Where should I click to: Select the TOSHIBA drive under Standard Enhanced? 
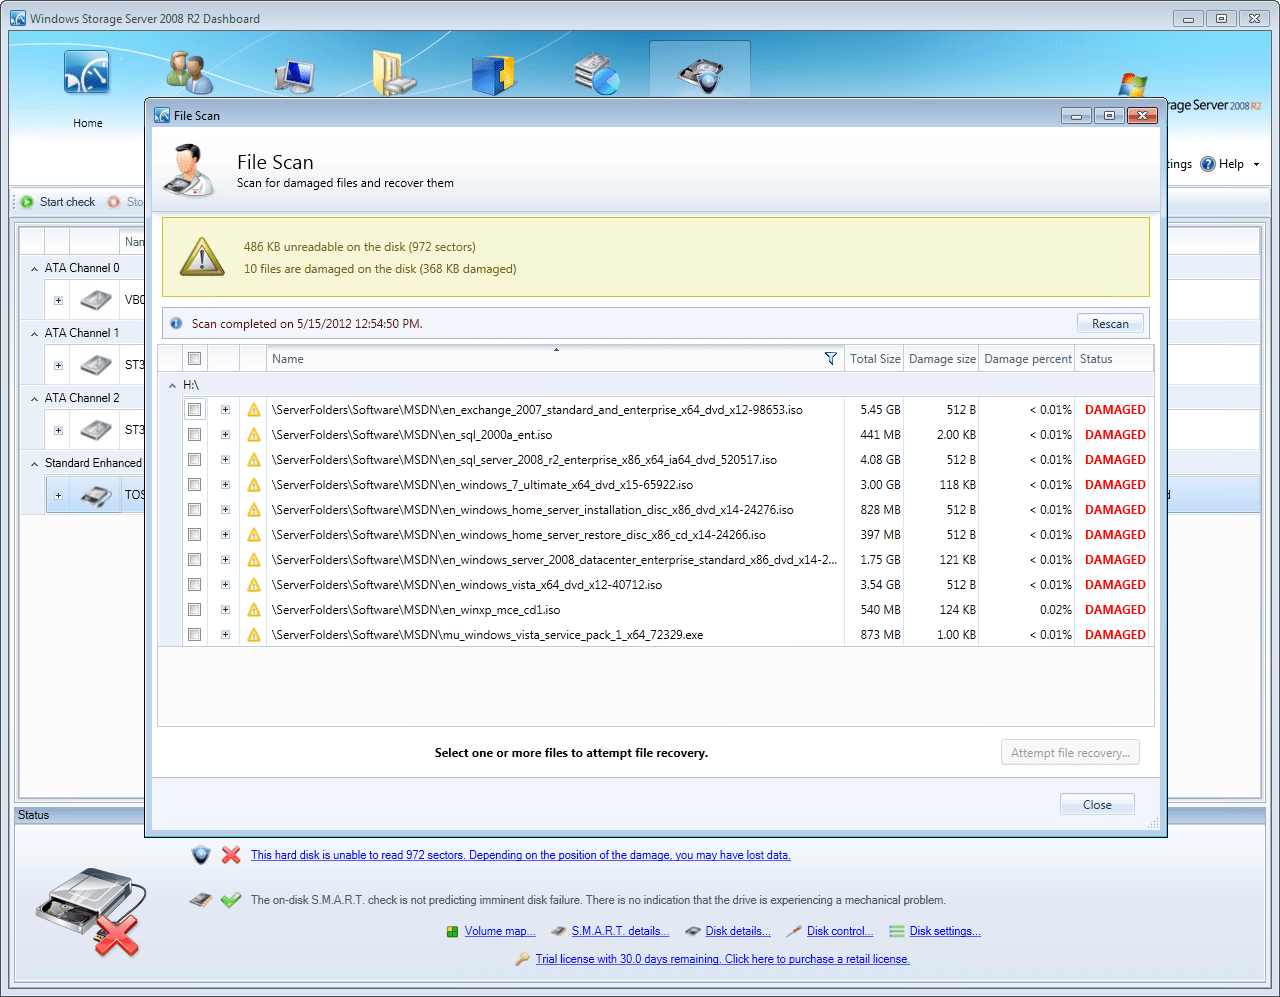pos(95,494)
